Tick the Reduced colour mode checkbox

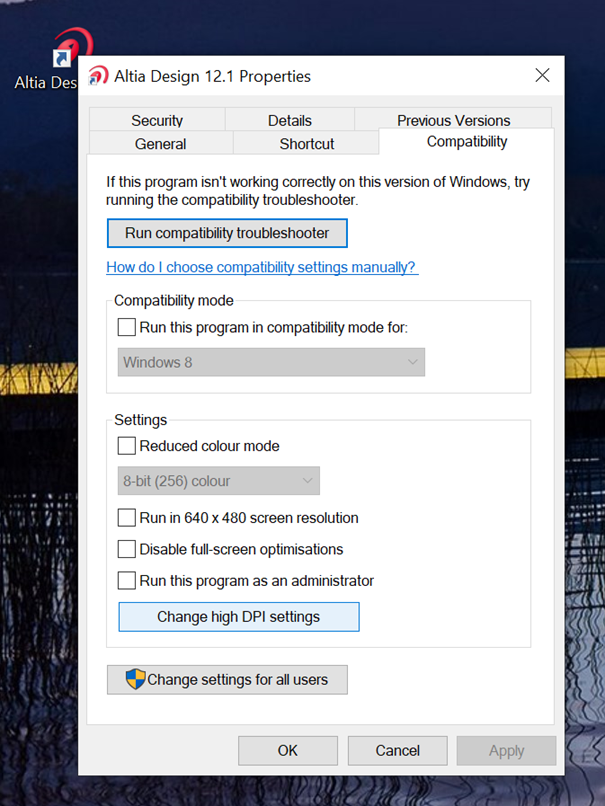[126, 446]
